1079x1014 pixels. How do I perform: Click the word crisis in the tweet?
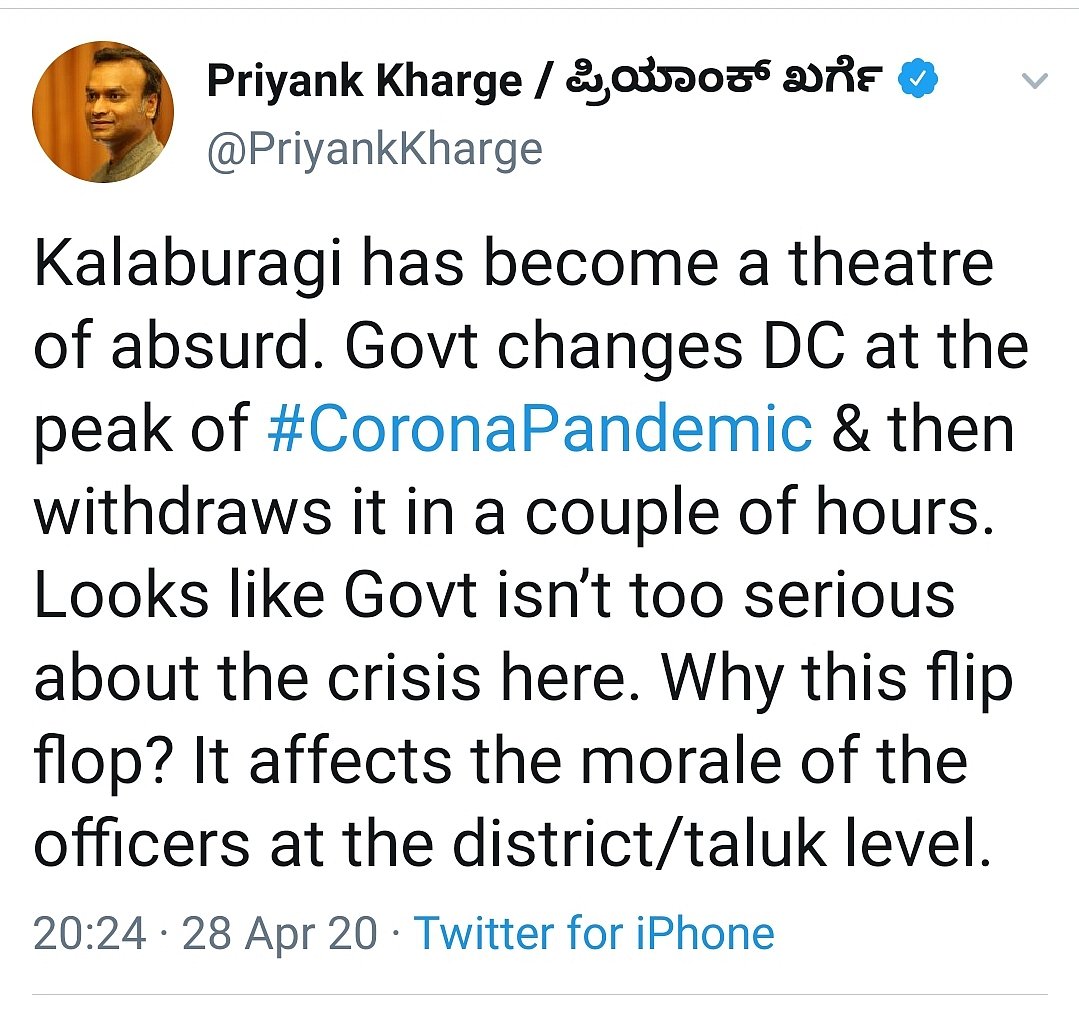coord(404,678)
